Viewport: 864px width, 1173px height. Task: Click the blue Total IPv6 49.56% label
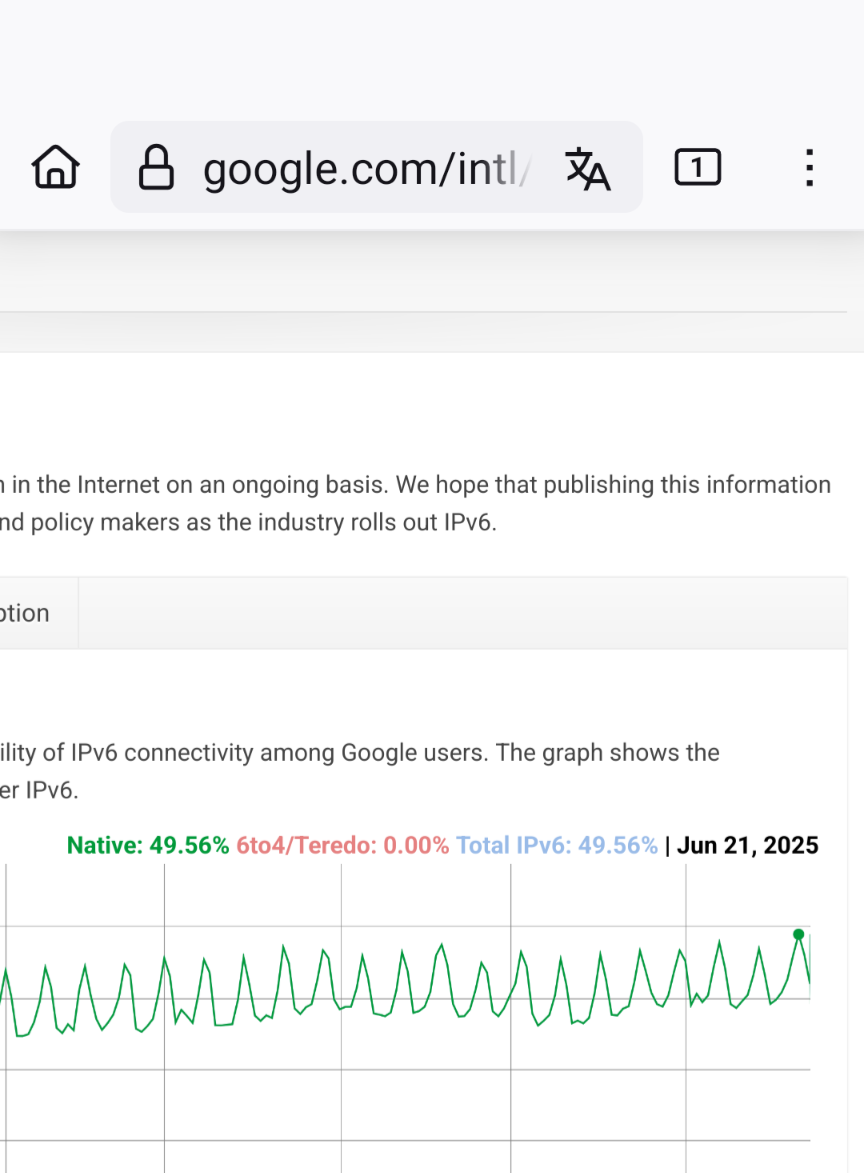pyautogui.click(x=557, y=845)
